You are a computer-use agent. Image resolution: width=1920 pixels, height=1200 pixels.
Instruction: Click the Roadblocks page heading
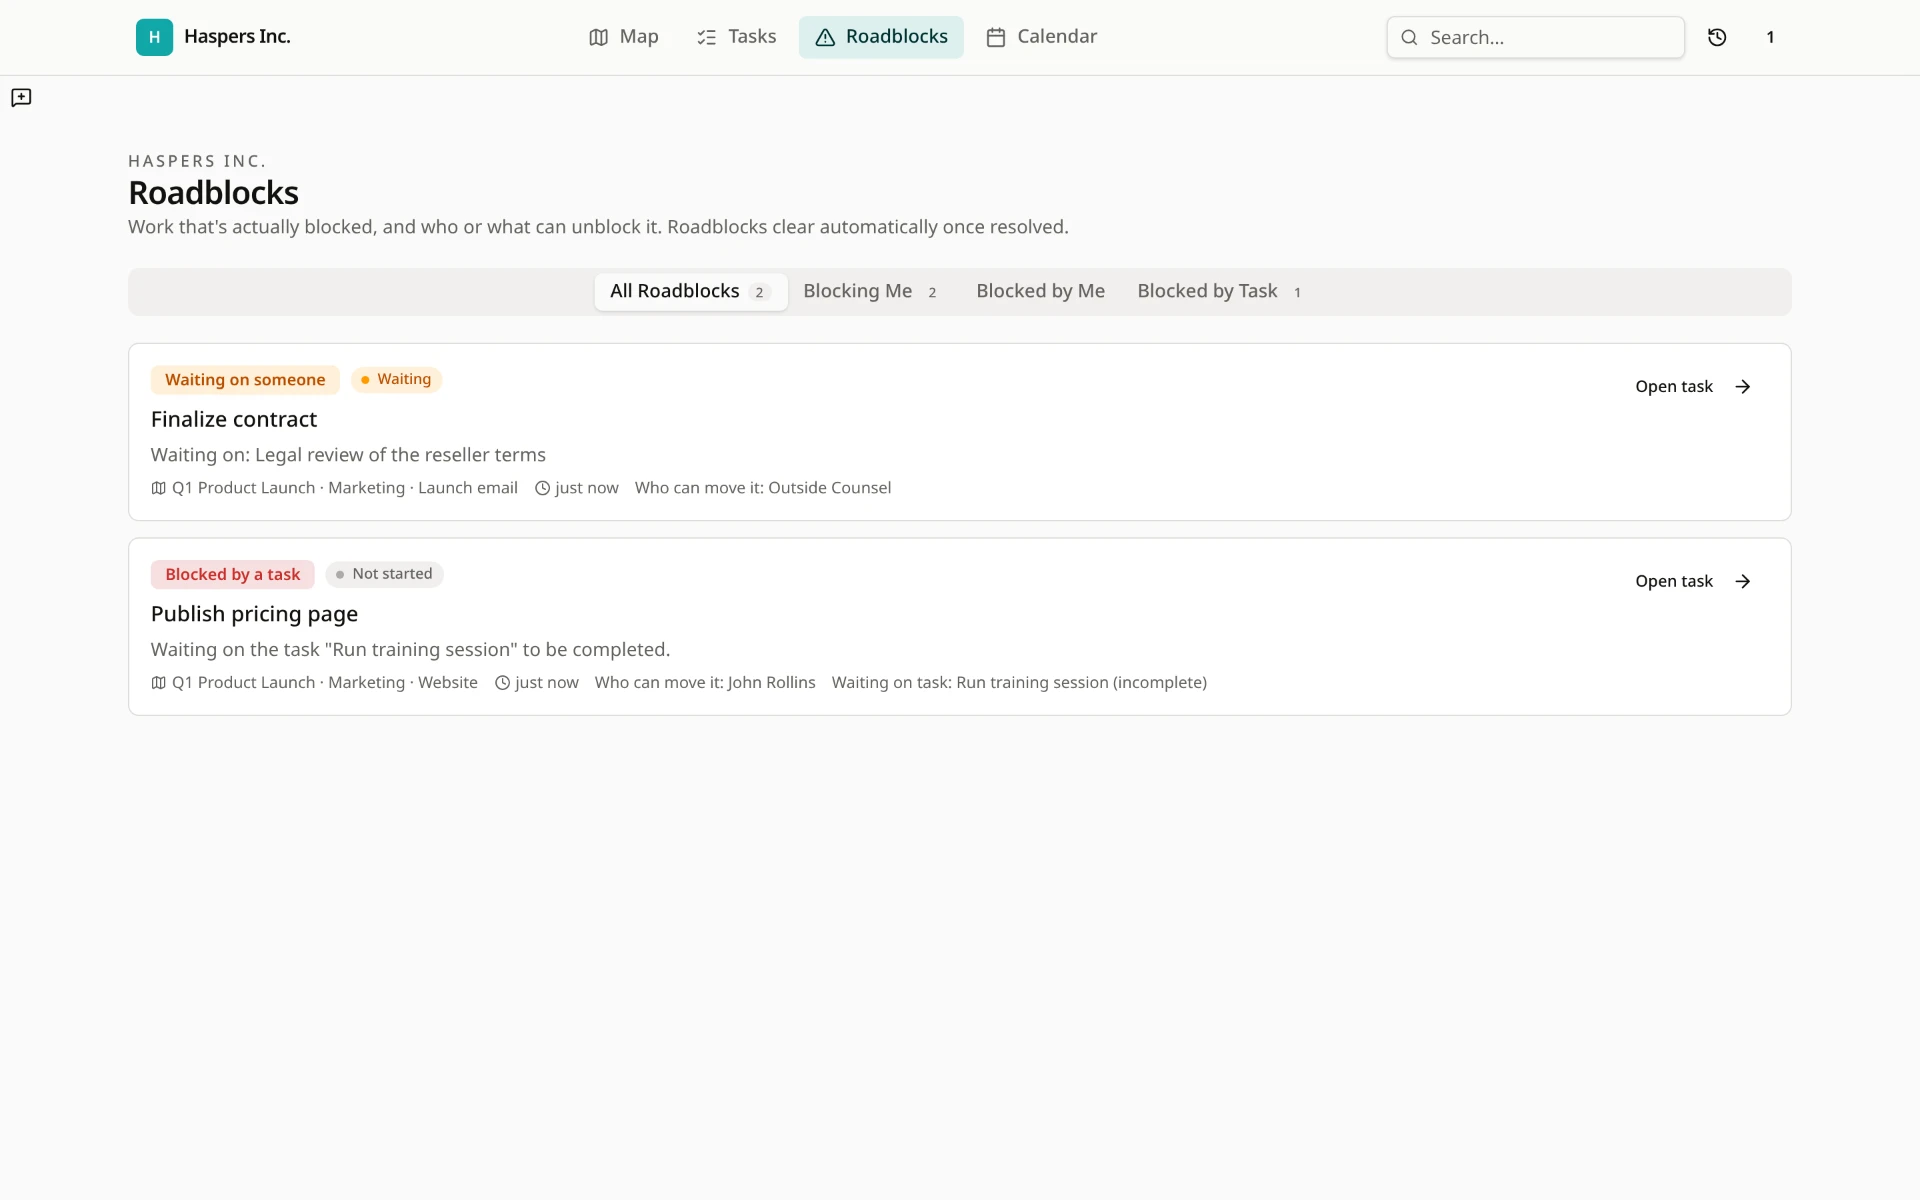click(214, 193)
